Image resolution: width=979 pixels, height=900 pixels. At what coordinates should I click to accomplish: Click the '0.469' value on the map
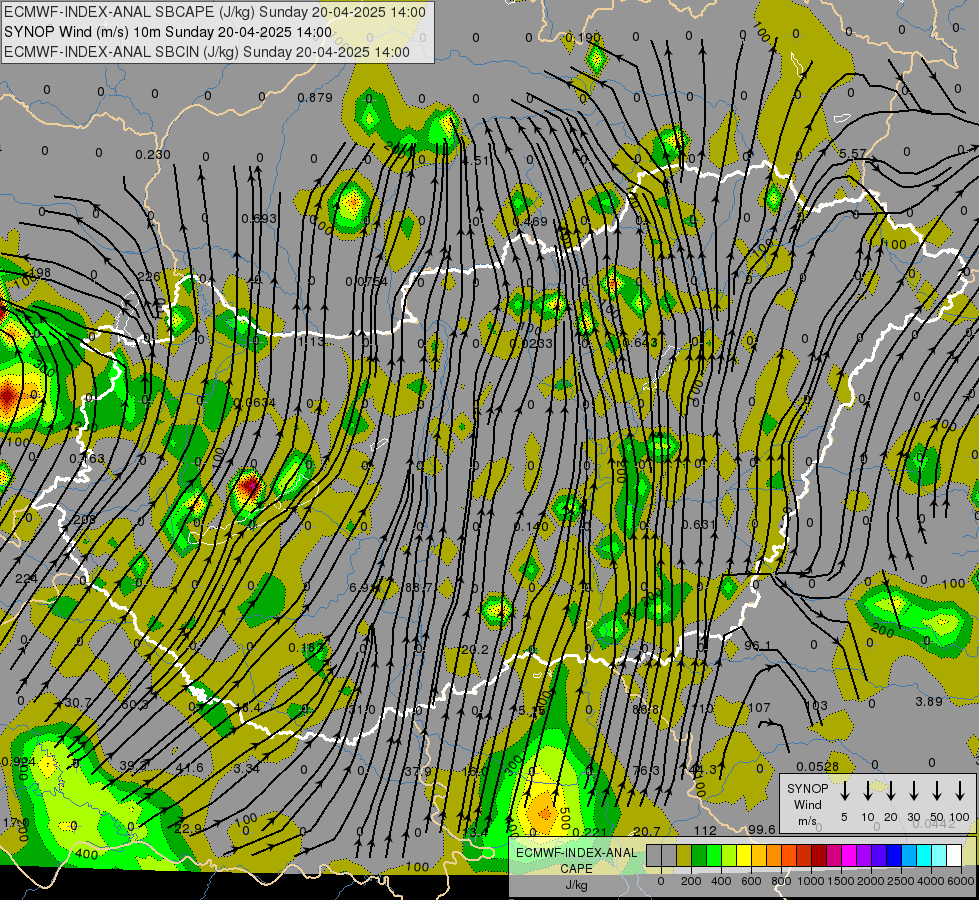(x=529, y=222)
